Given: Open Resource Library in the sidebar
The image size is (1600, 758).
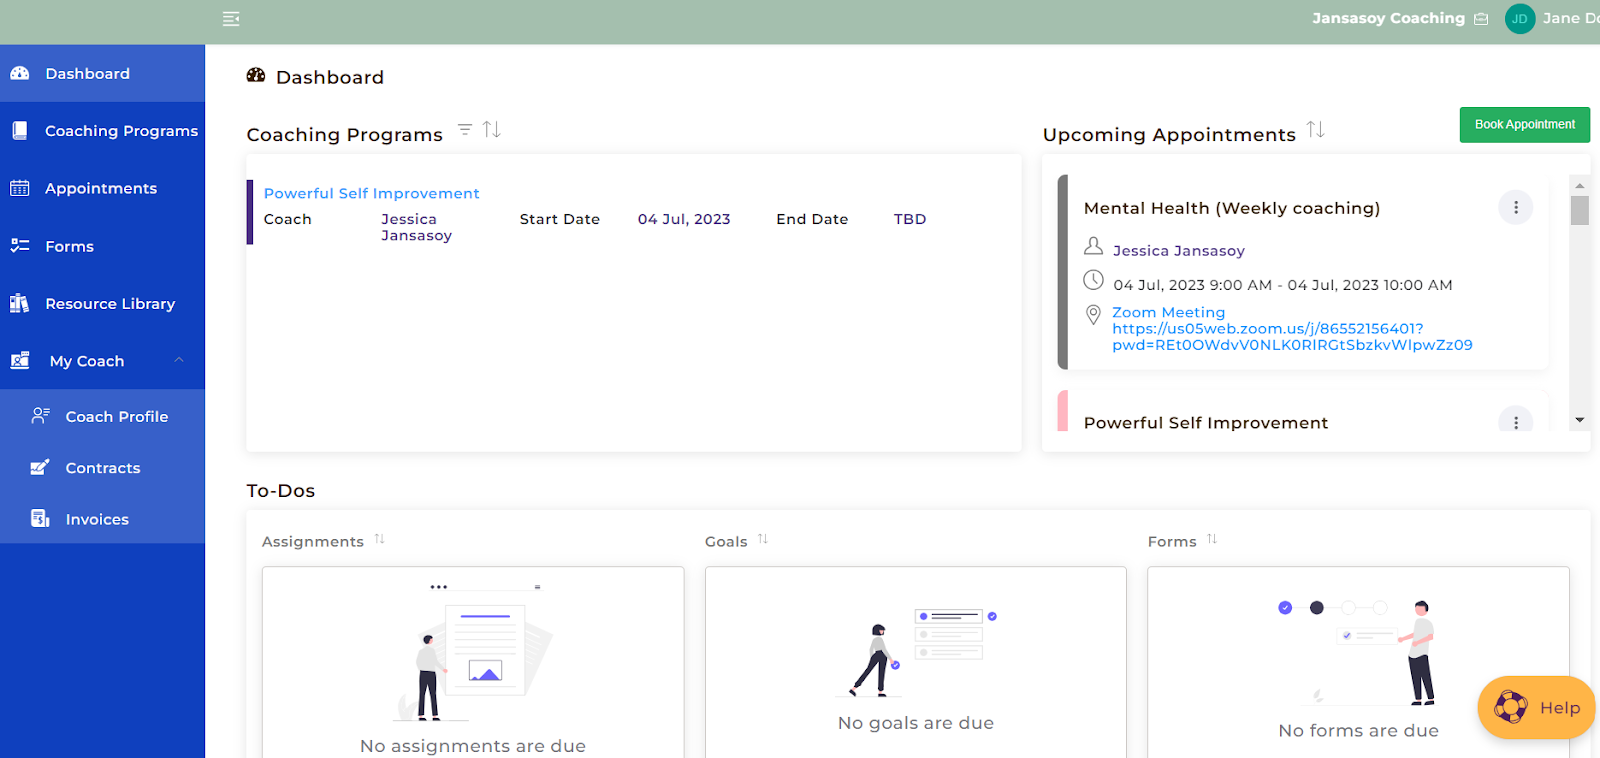Looking at the screenshot, I should click(x=102, y=304).
